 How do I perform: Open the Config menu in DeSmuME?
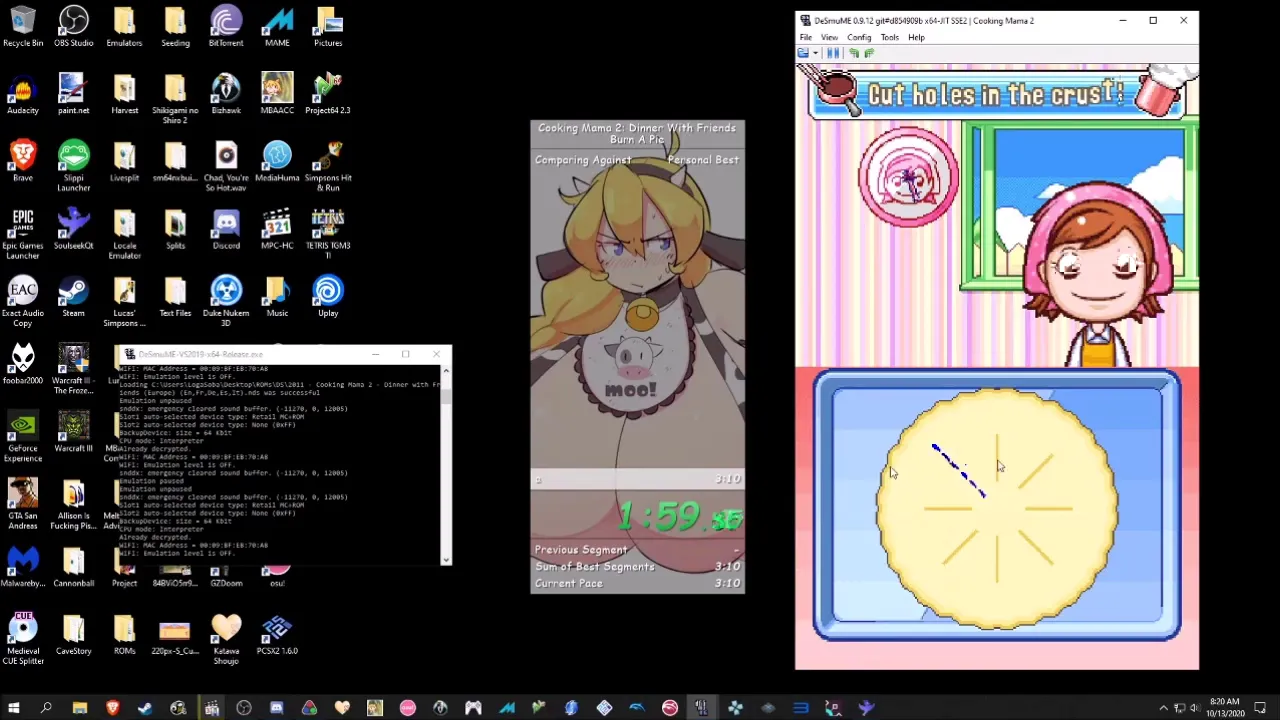[x=859, y=37]
